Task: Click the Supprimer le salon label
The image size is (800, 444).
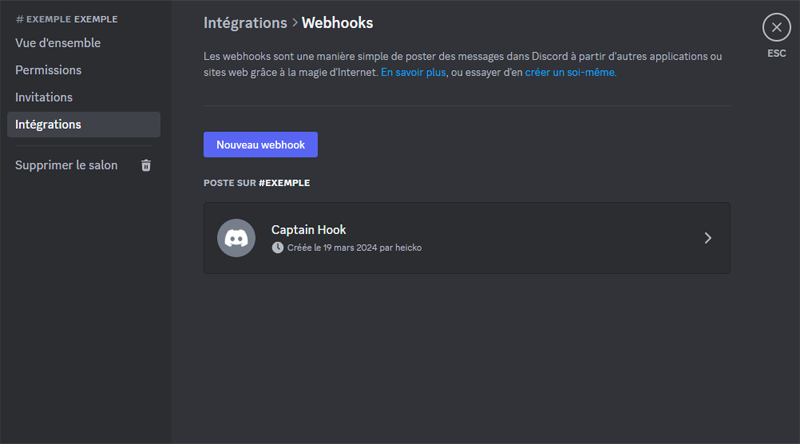Action: tap(66, 165)
